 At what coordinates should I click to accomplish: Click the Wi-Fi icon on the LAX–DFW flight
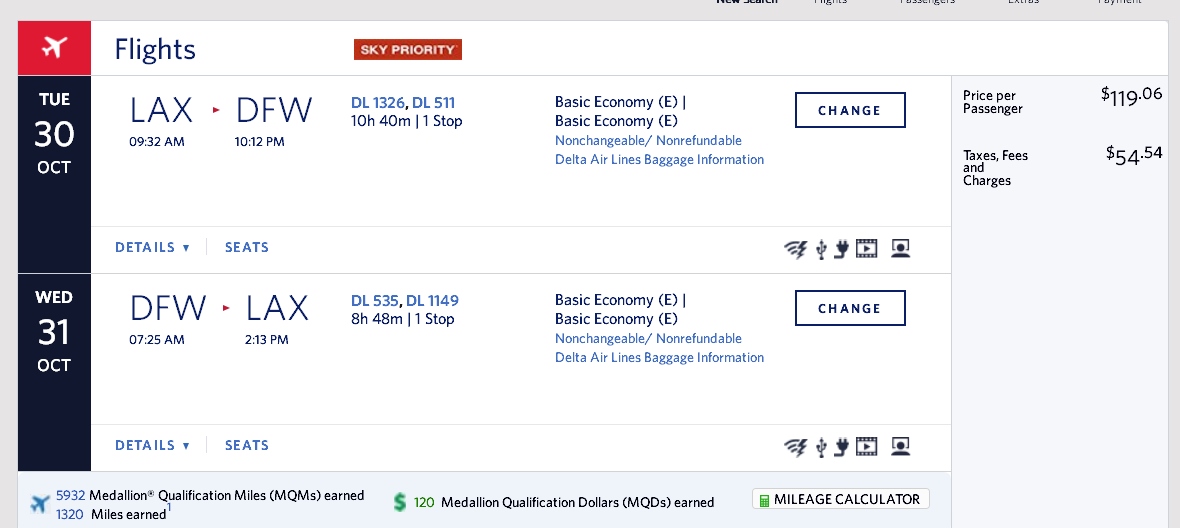click(795, 249)
